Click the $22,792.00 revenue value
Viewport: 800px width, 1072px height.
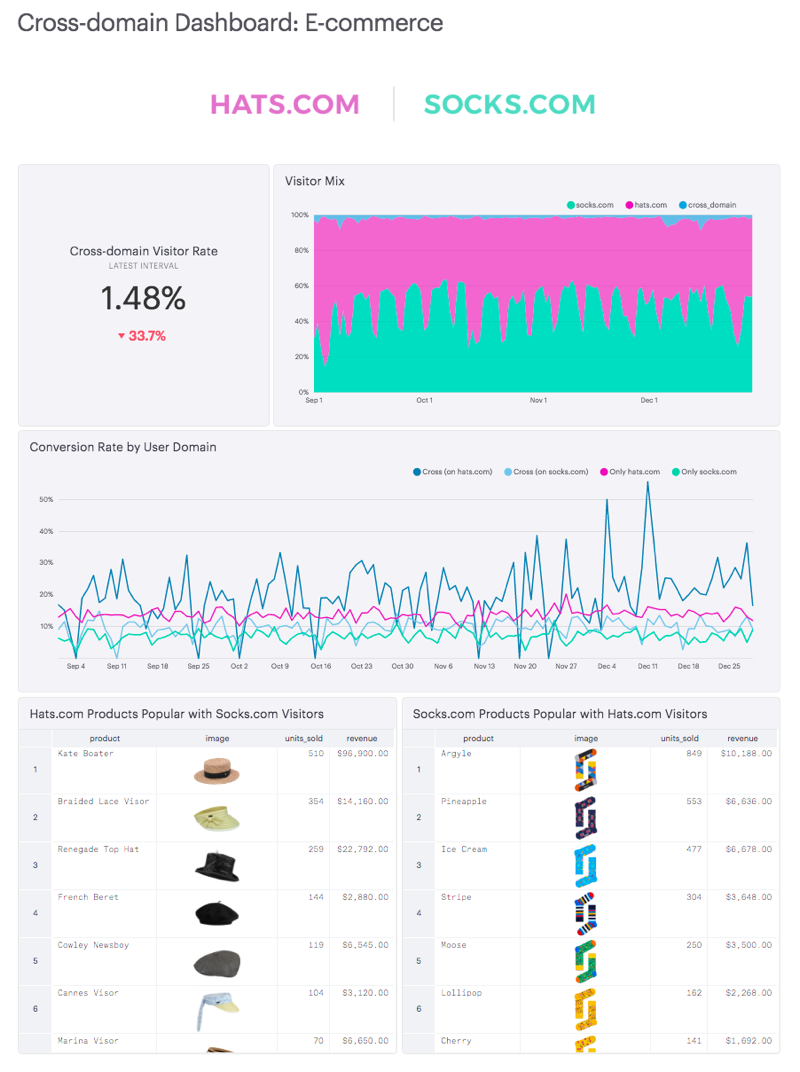point(362,849)
